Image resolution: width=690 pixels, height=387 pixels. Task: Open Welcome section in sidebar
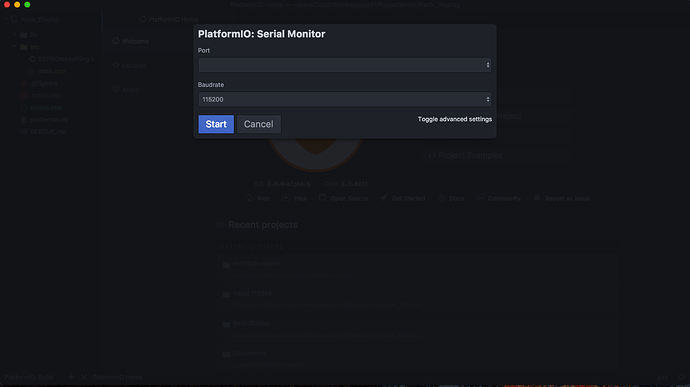click(x=131, y=41)
